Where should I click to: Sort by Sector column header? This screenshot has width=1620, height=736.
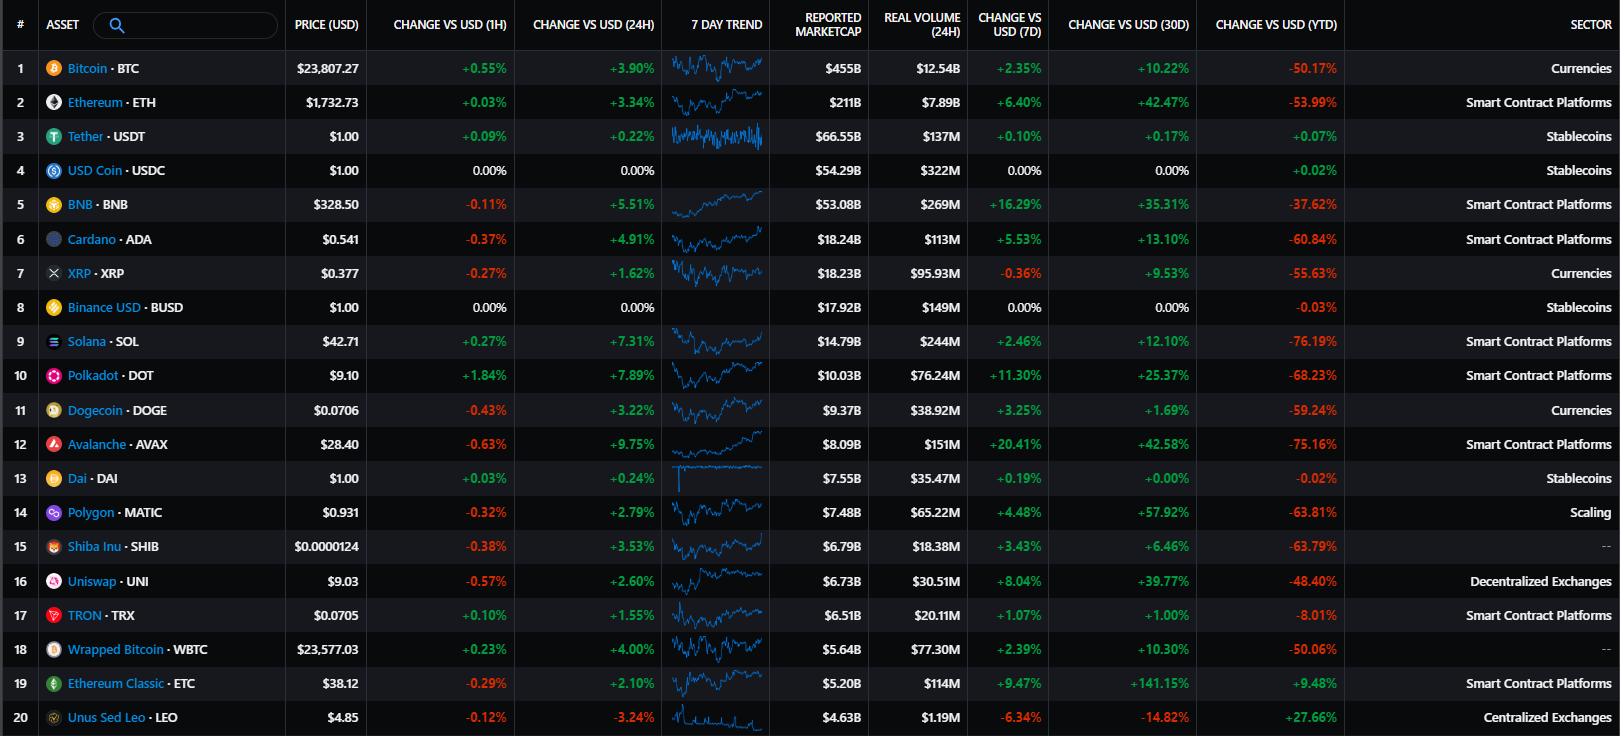click(1590, 25)
